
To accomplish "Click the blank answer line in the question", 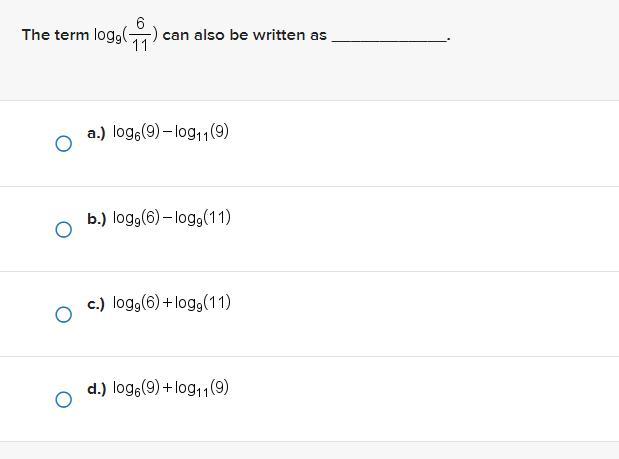I will (x=389, y=39).
